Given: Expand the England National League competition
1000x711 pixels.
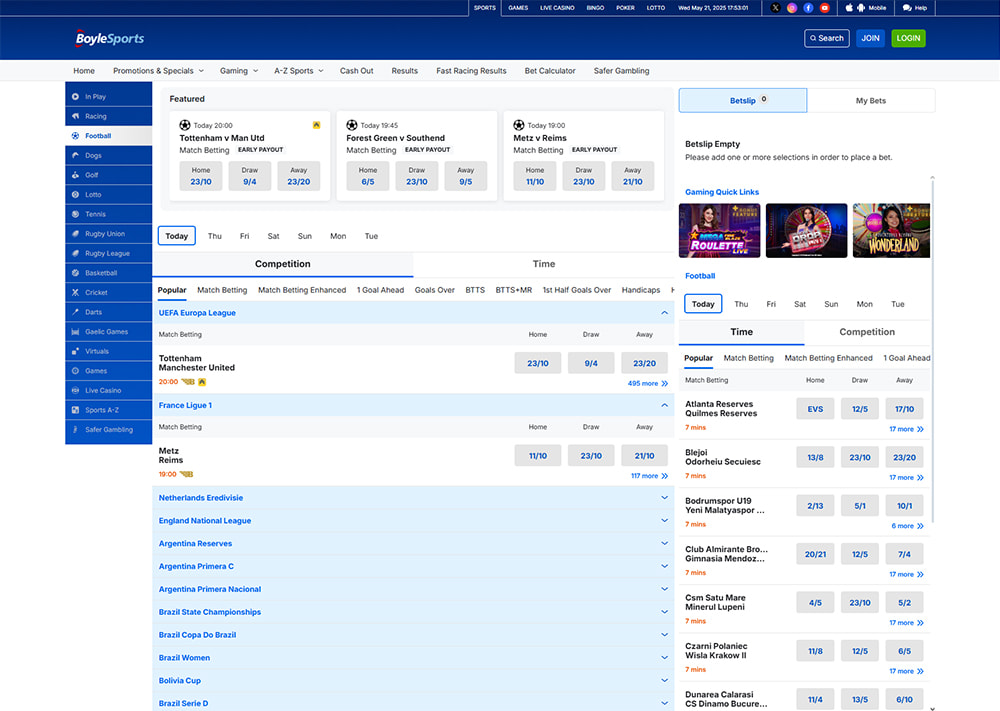Looking at the screenshot, I should 413,521.
